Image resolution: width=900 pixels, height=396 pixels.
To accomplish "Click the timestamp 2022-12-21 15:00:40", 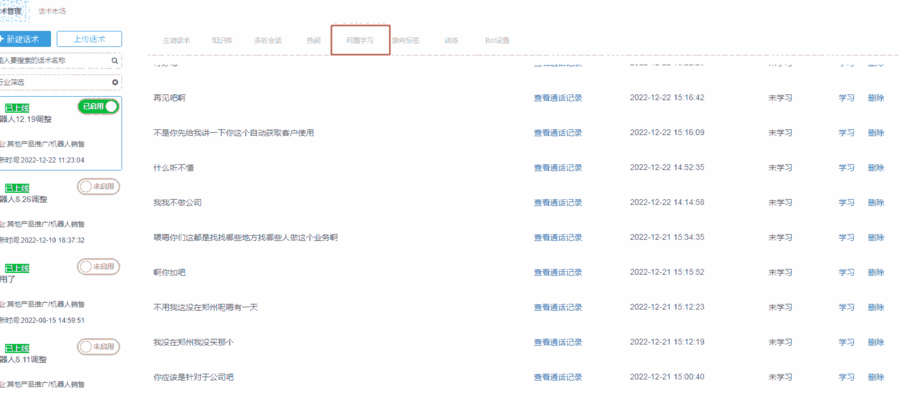I will click(667, 378).
